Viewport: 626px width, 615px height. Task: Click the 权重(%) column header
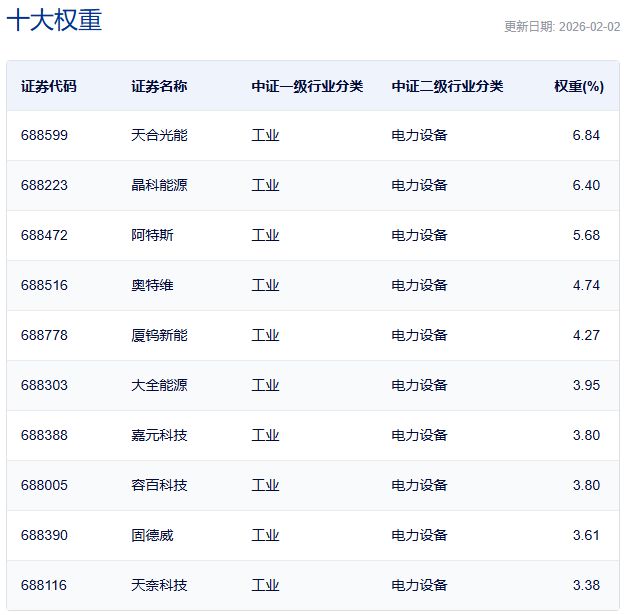(578, 86)
